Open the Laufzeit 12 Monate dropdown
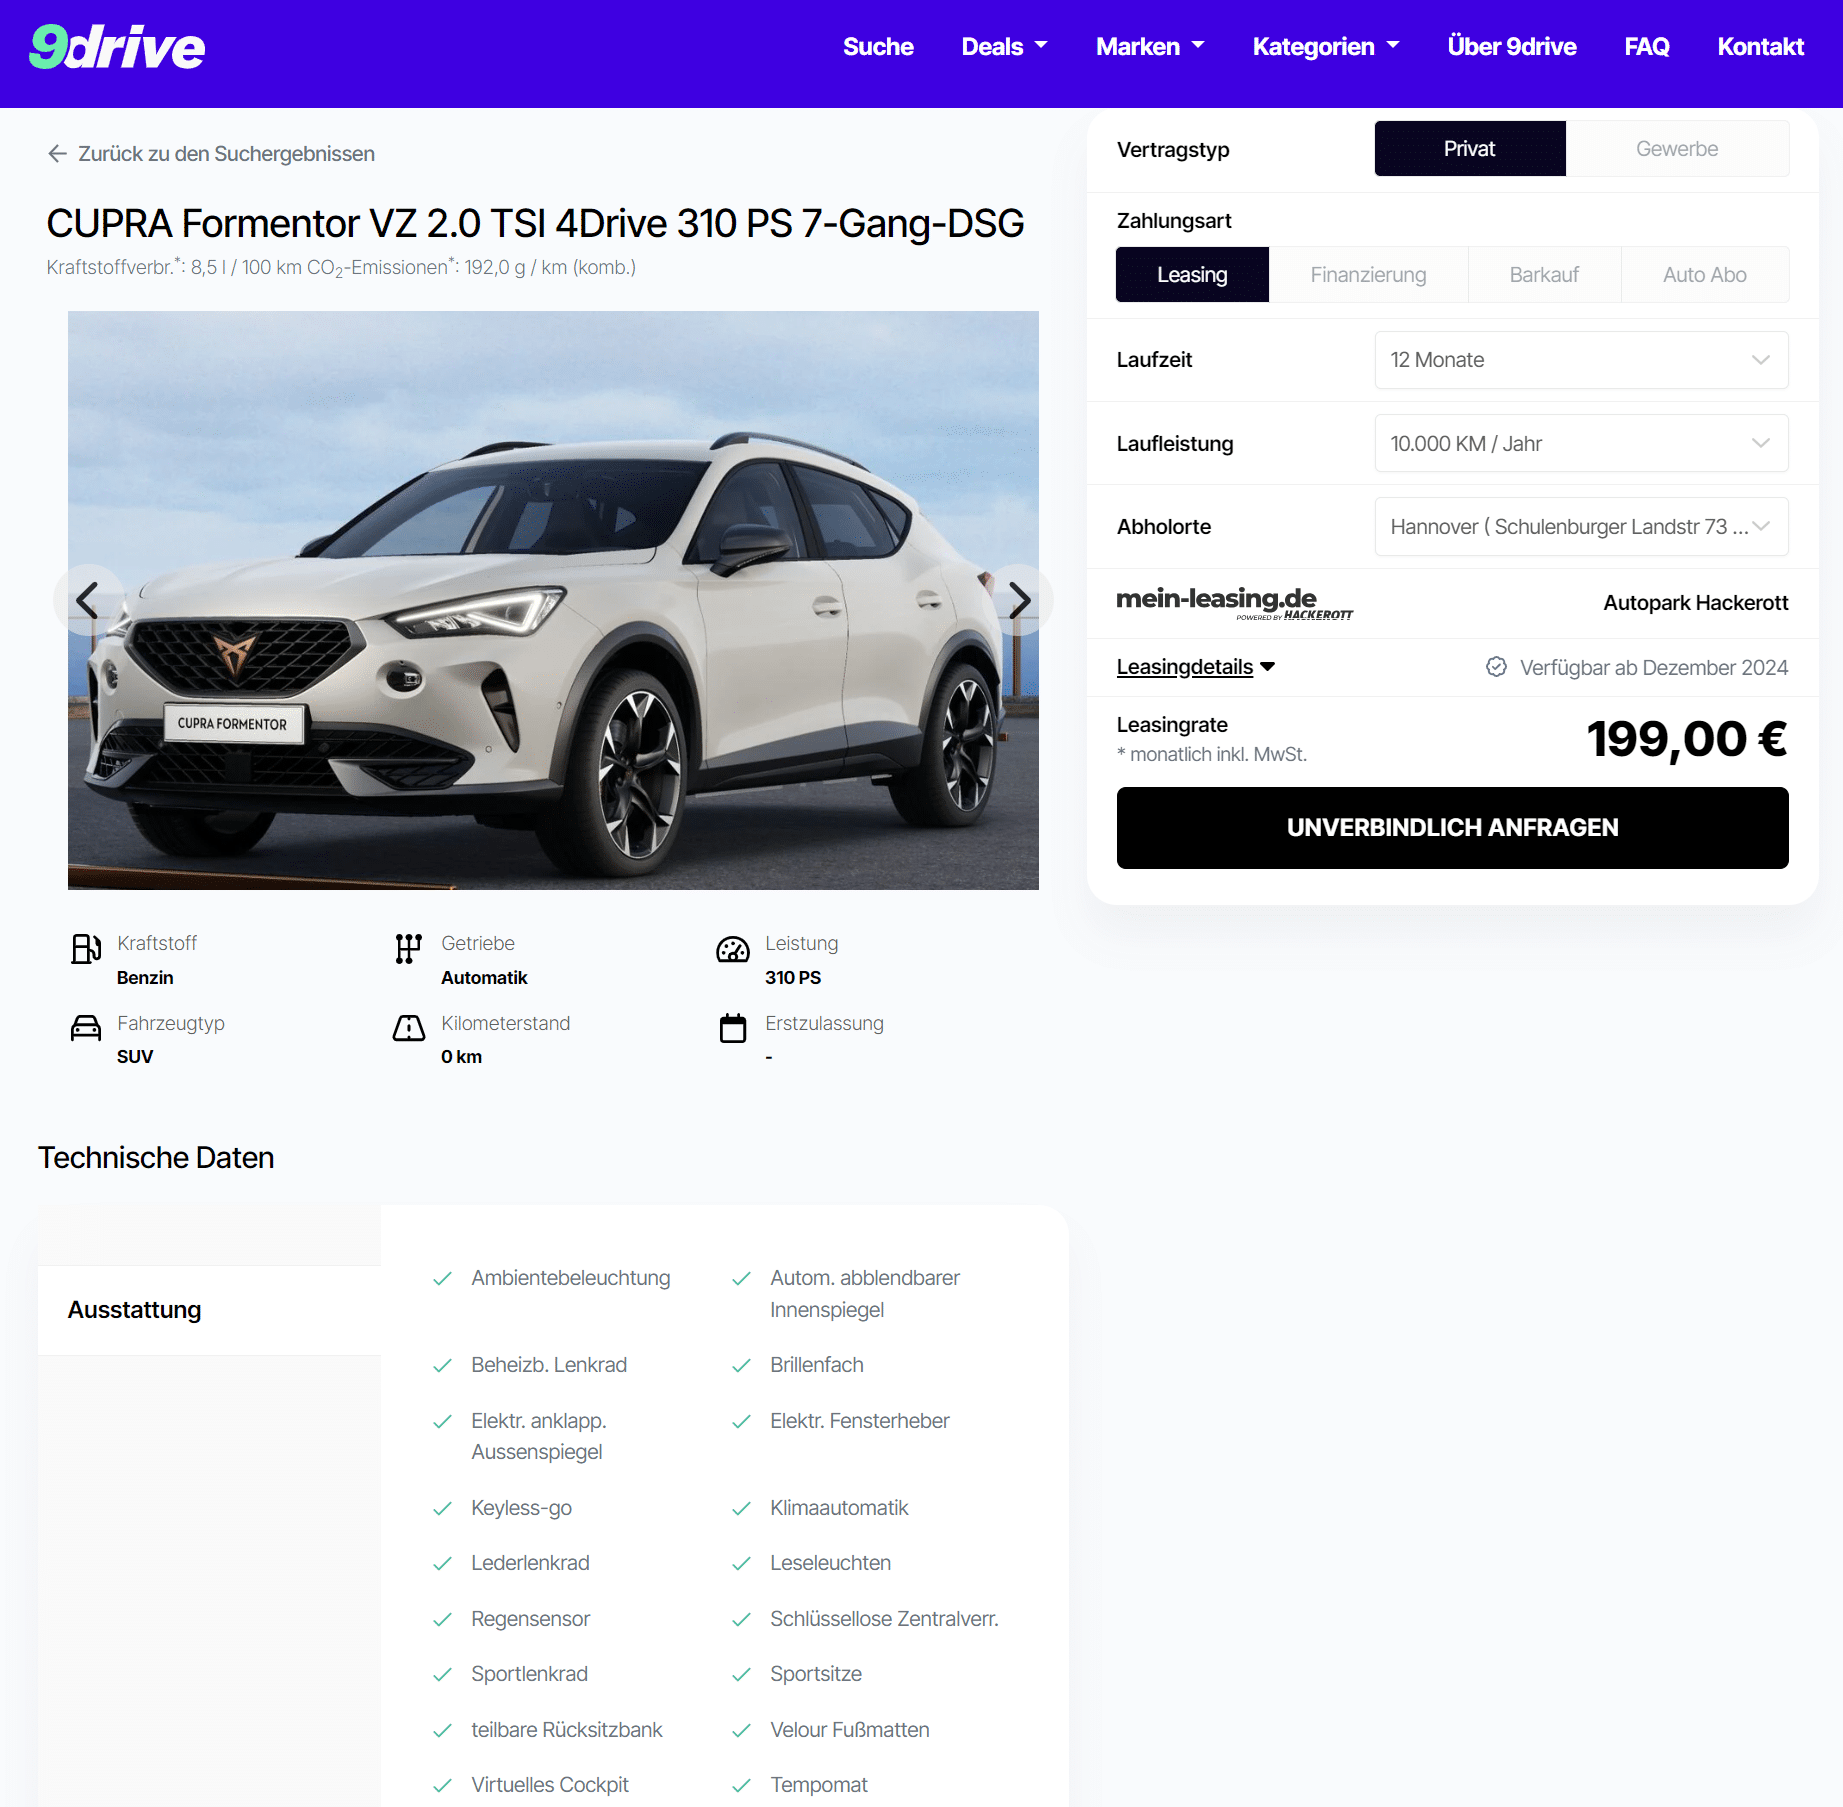The width and height of the screenshot is (1843, 1807). [x=1581, y=360]
